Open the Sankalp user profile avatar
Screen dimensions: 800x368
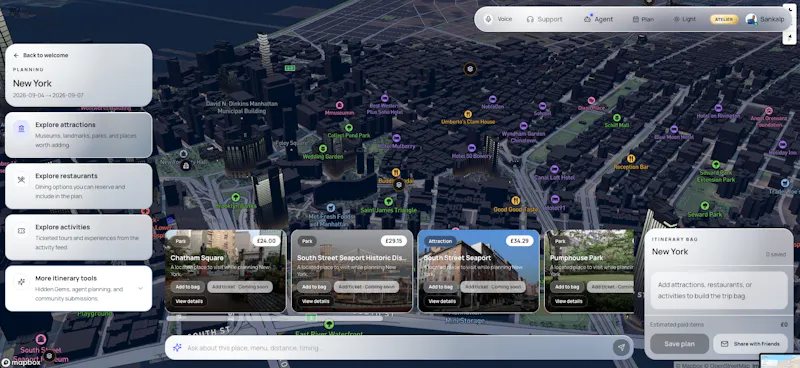(x=751, y=19)
